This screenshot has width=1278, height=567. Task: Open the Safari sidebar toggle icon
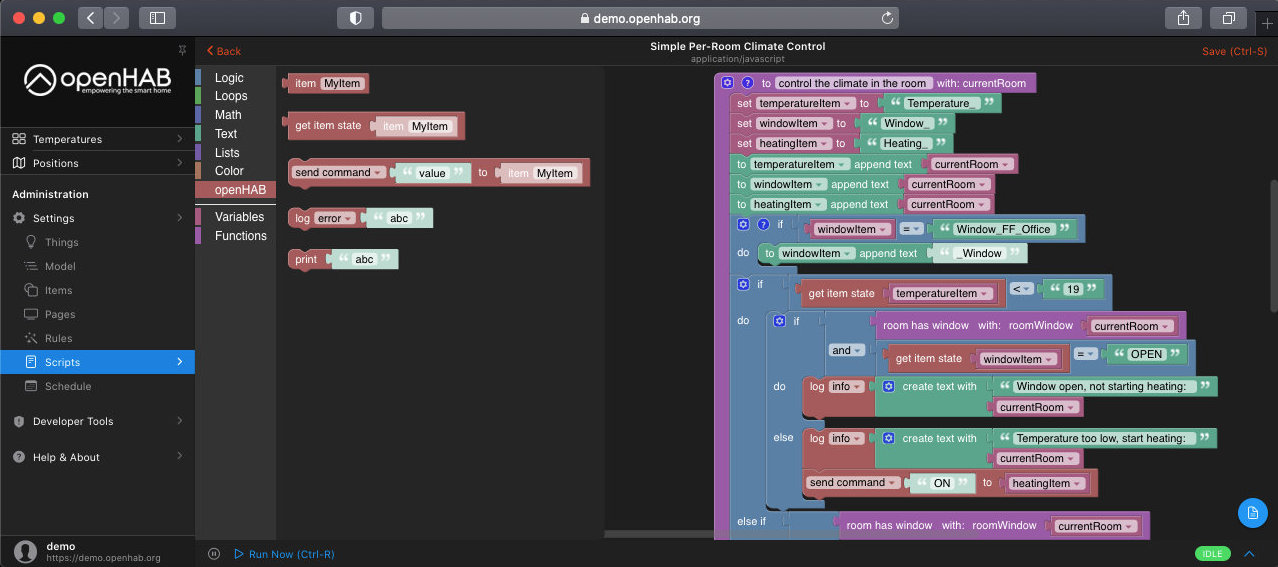pos(157,18)
